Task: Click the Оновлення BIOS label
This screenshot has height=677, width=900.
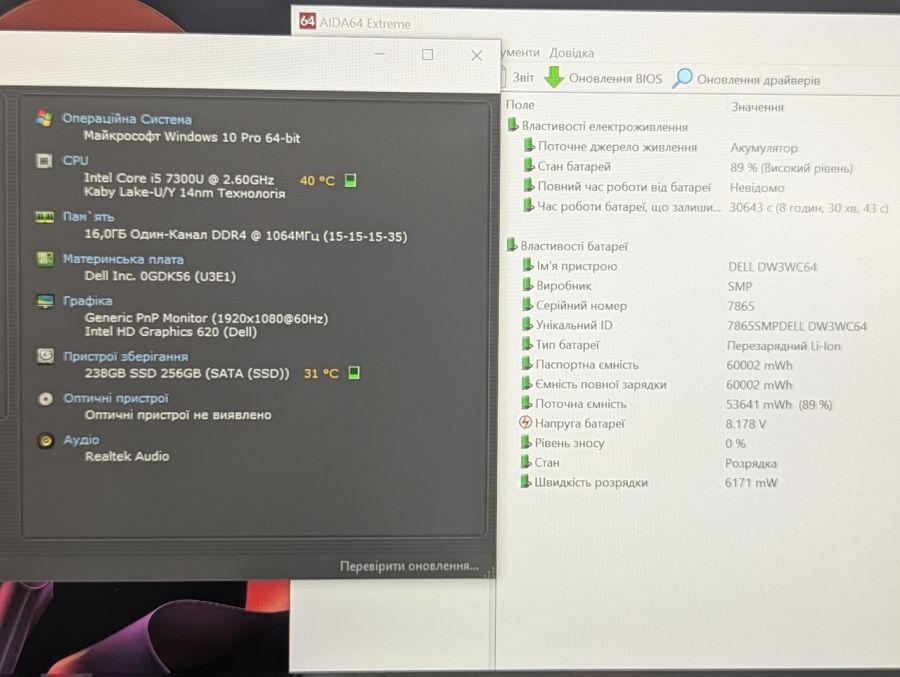Action: (615, 79)
